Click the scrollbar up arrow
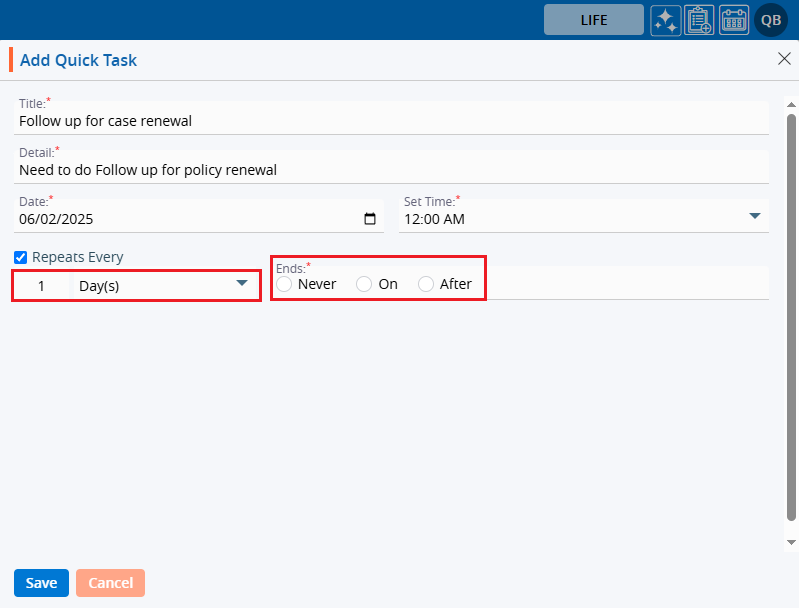Screen dimensions: 799x608 tap(790, 104)
